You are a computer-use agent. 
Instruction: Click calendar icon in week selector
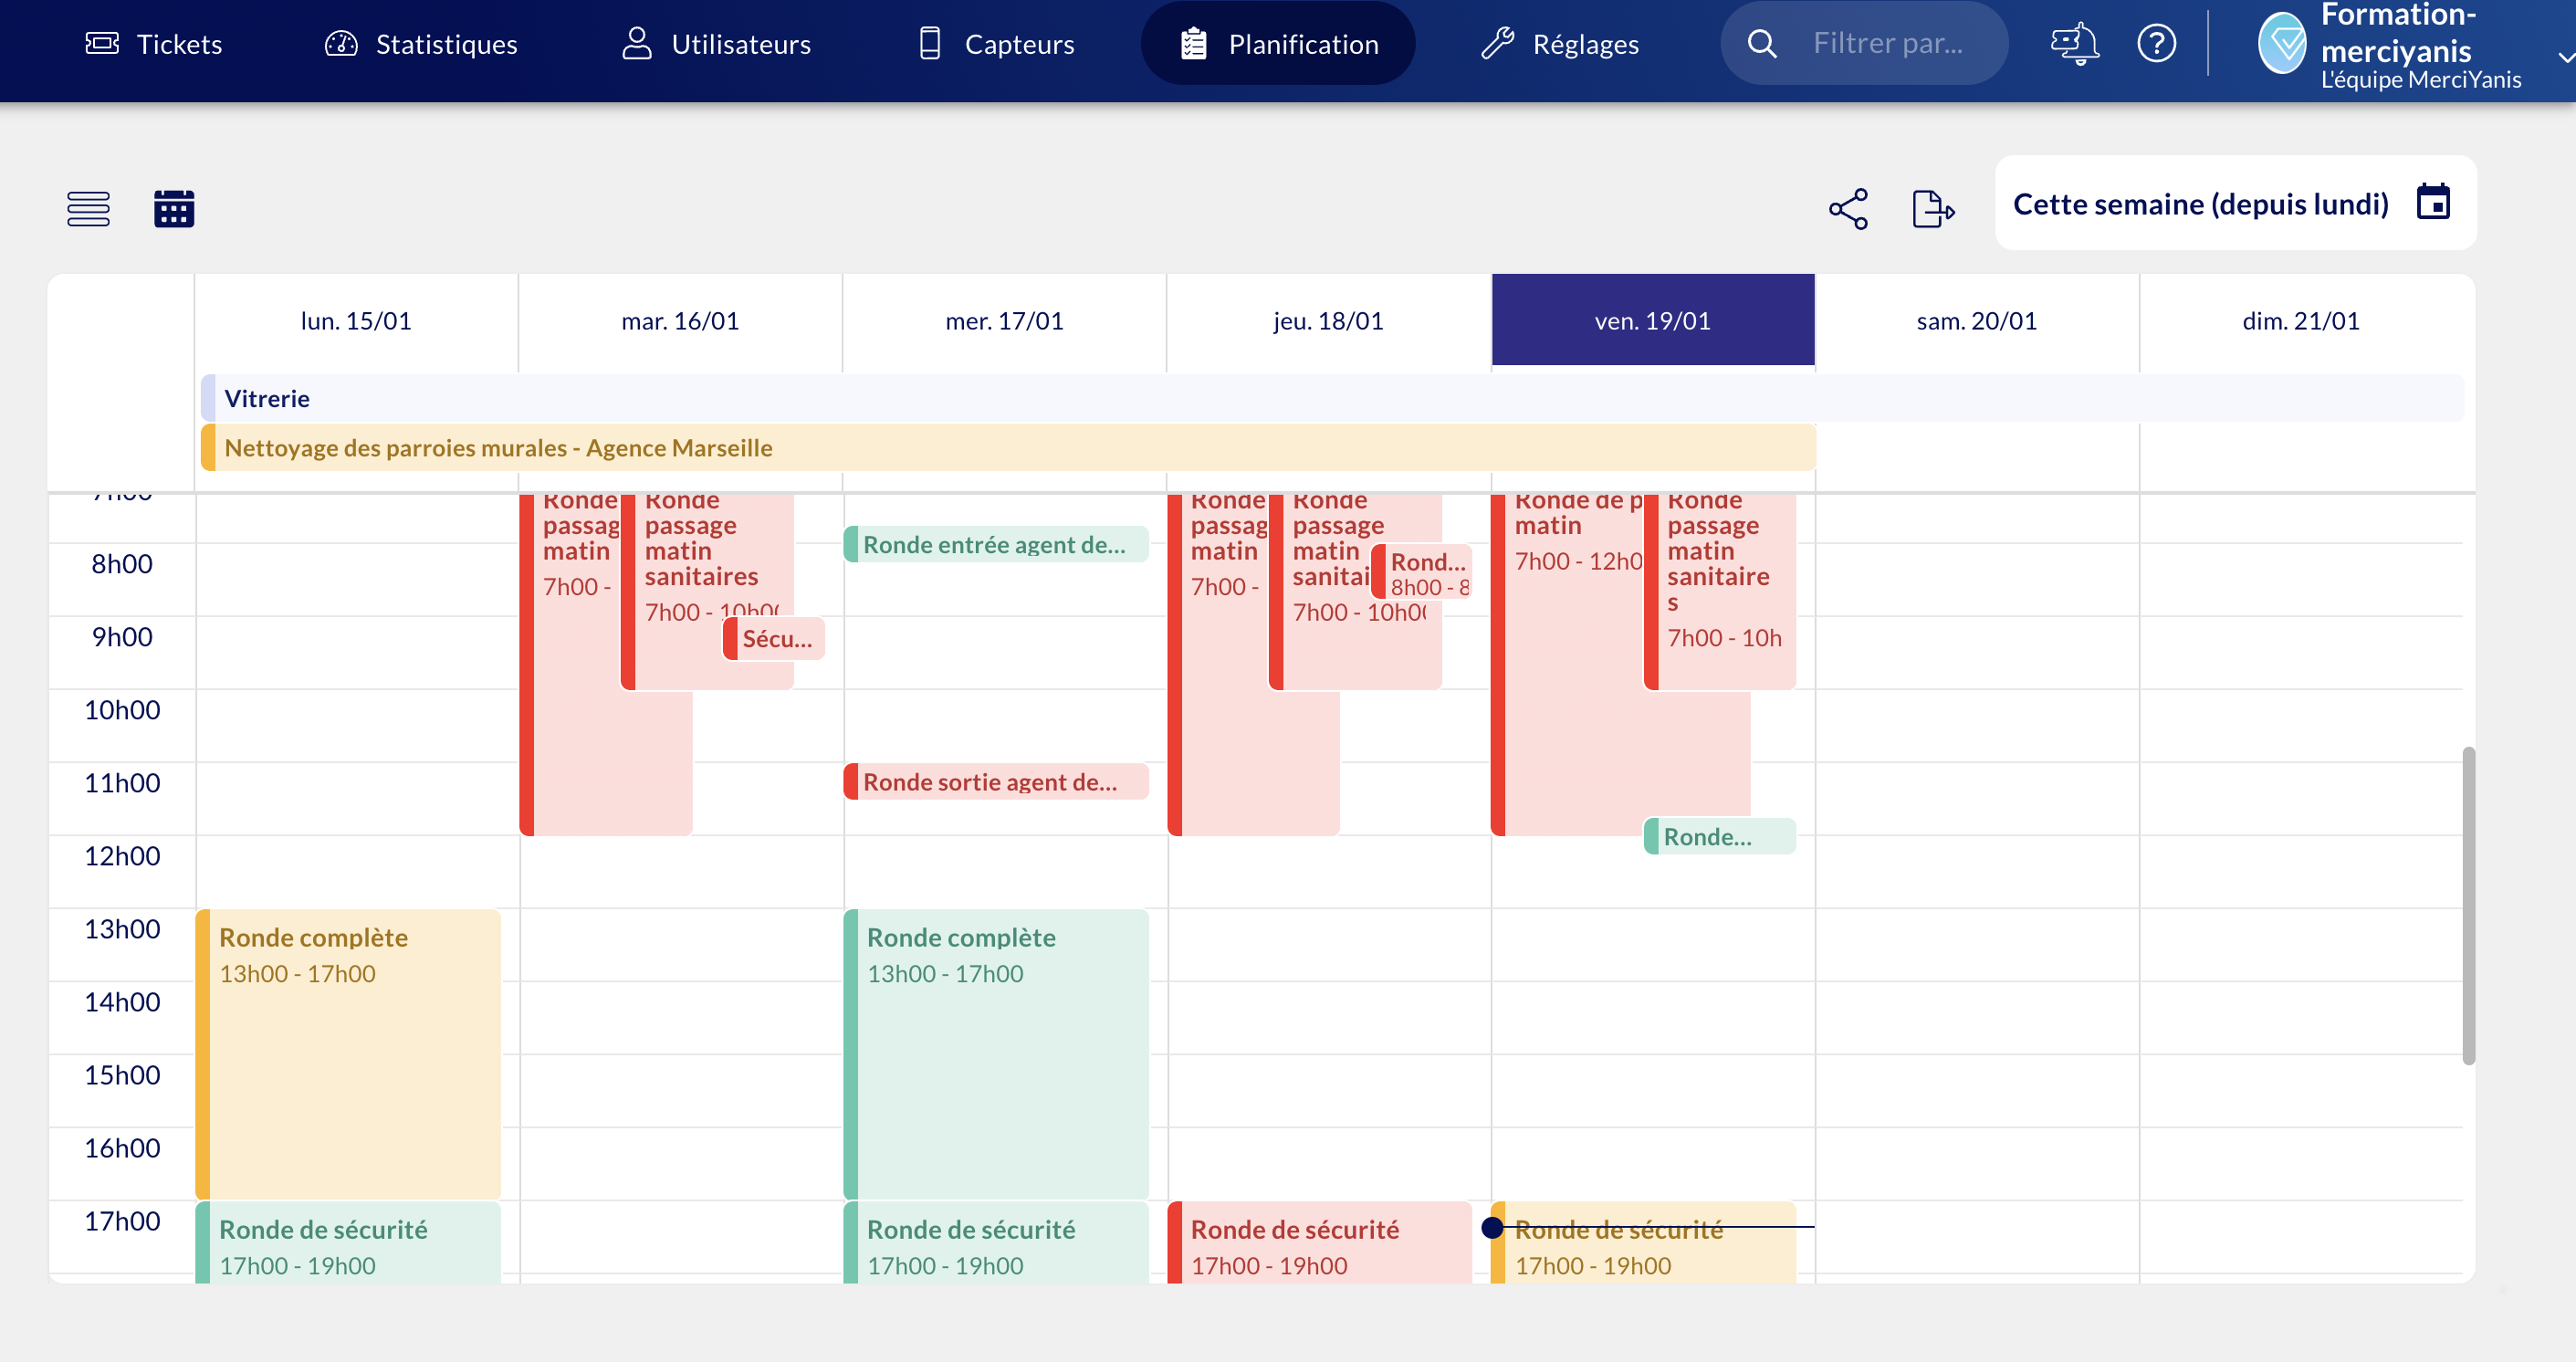pos(2433,202)
